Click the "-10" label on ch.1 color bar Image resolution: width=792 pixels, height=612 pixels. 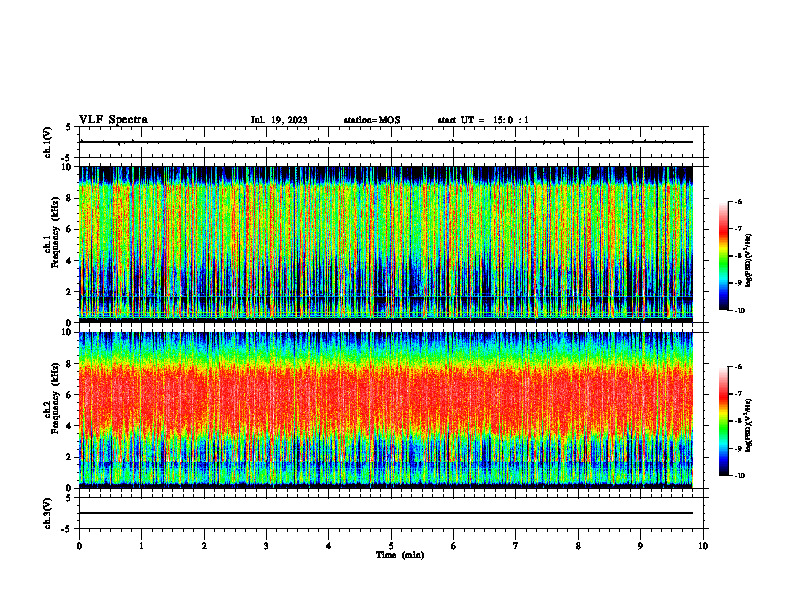click(740, 311)
